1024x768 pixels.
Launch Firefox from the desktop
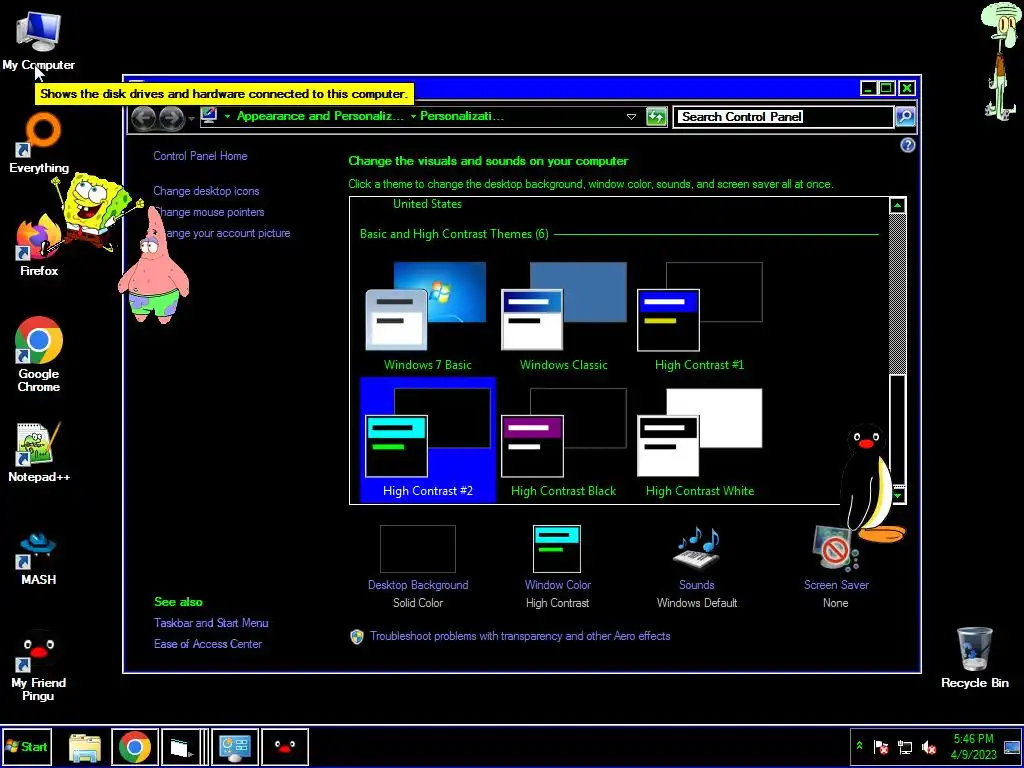(39, 245)
